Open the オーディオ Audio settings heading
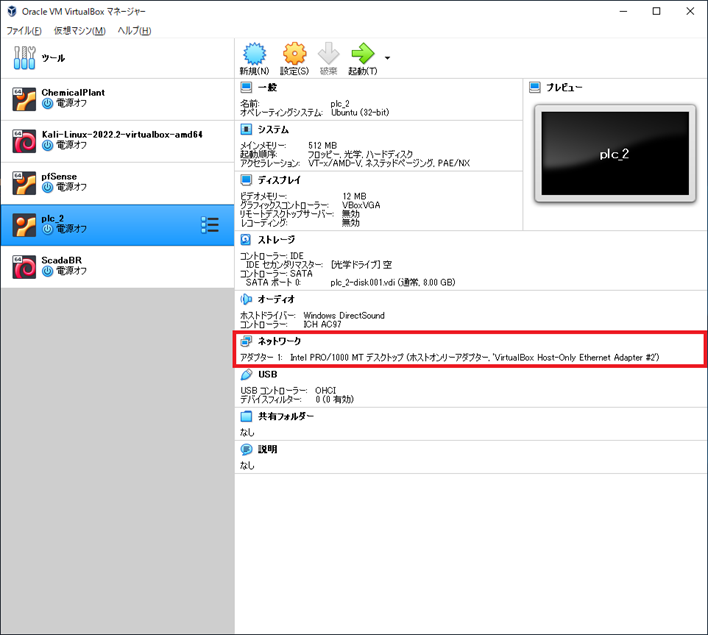The image size is (708, 635). tap(276, 299)
